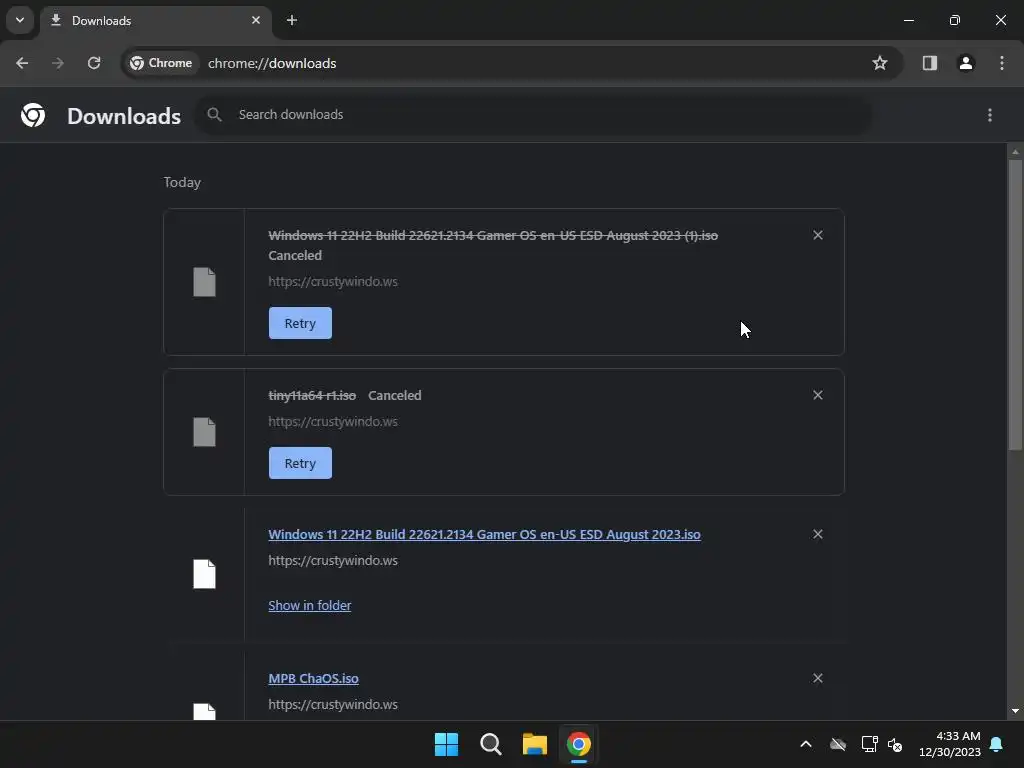The height and width of the screenshot is (768, 1024).
Task: Click the Chrome taskbar icon
Action: click(579, 744)
